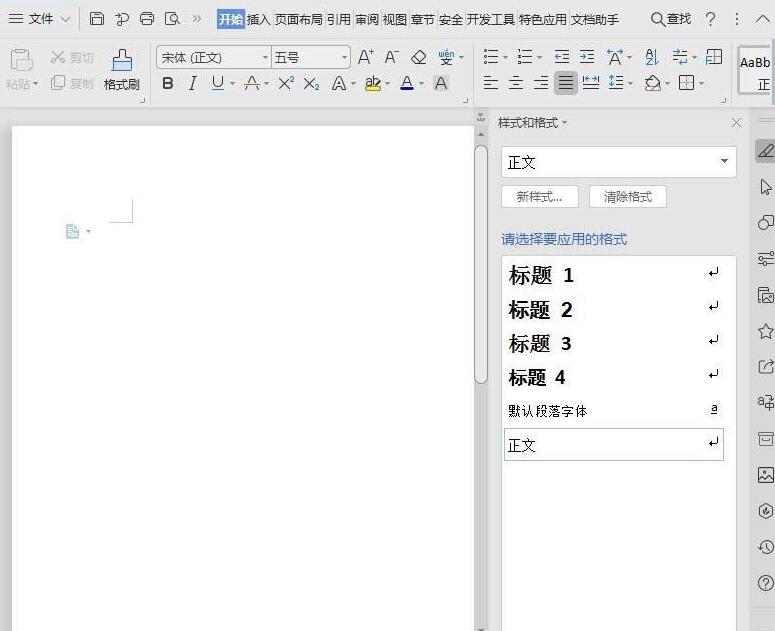Decrease font size with A- icon
The image size is (775, 631).
coord(391,57)
